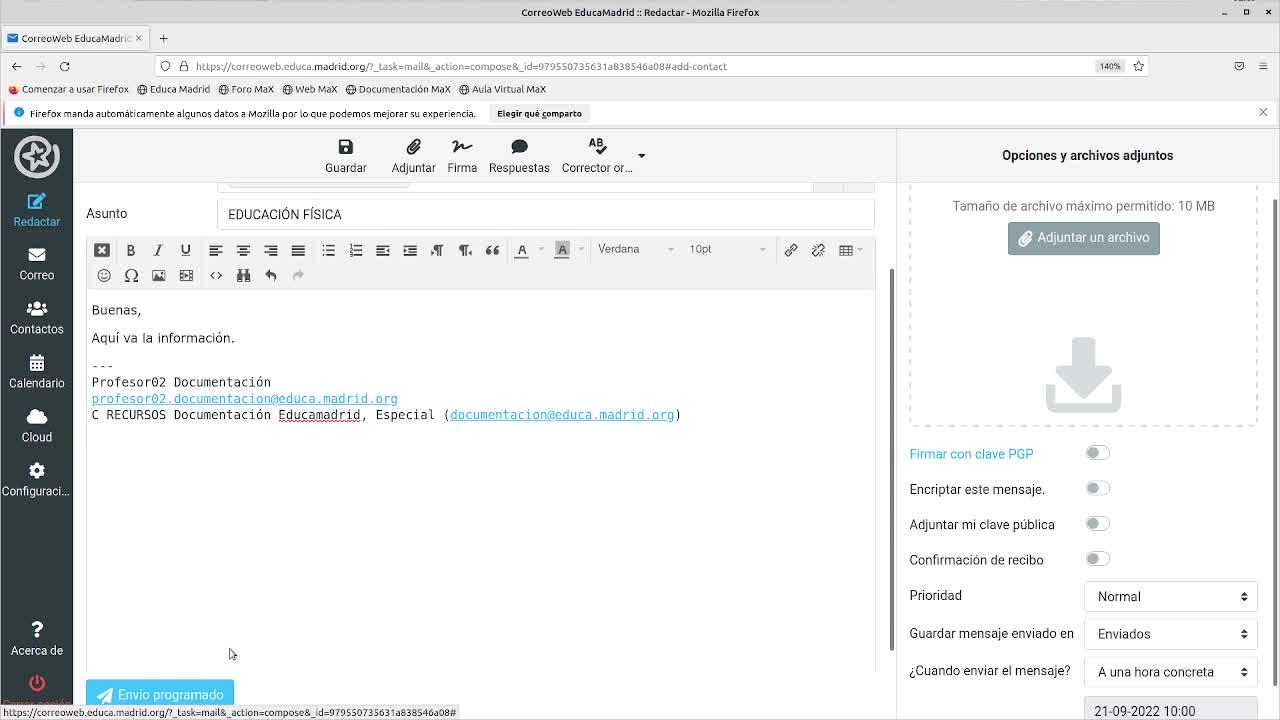Edit scheduled date 21-09-2022 10:00
The image size is (1280, 720).
pyautogui.click(x=1170, y=709)
